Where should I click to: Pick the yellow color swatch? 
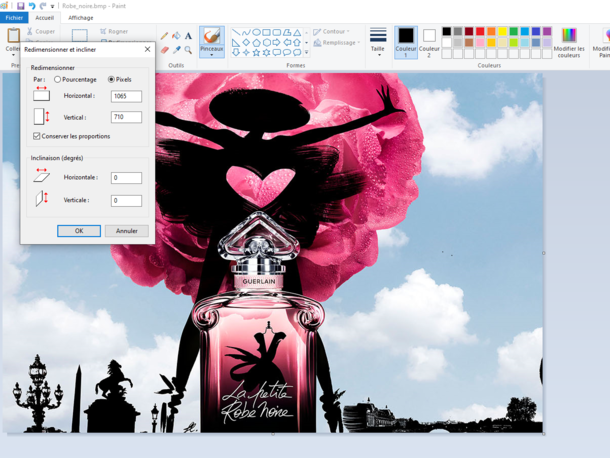pos(502,32)
